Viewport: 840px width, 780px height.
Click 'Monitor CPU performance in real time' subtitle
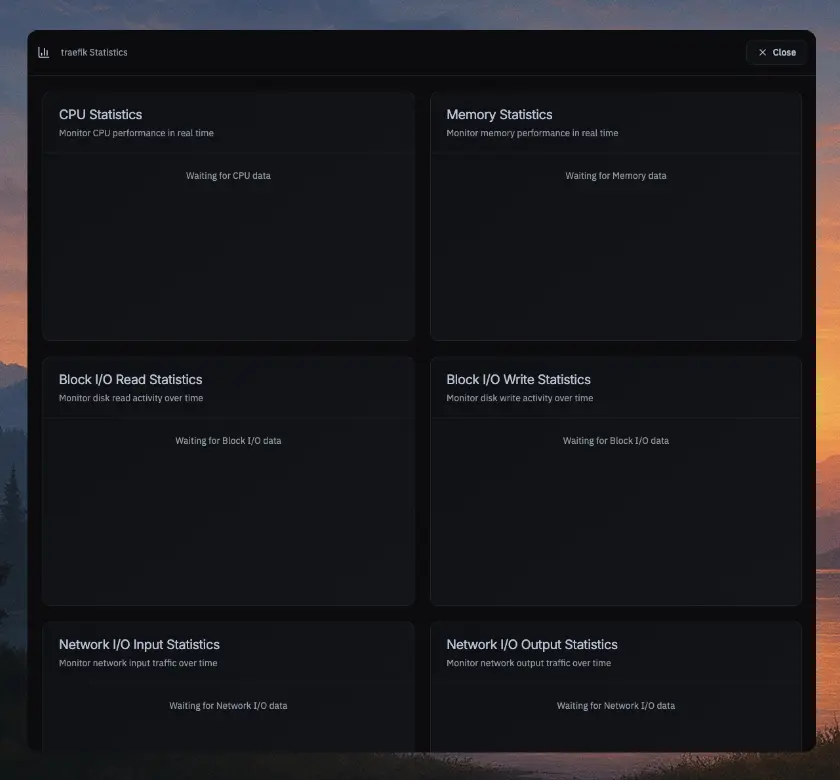[x=136, y=133]
